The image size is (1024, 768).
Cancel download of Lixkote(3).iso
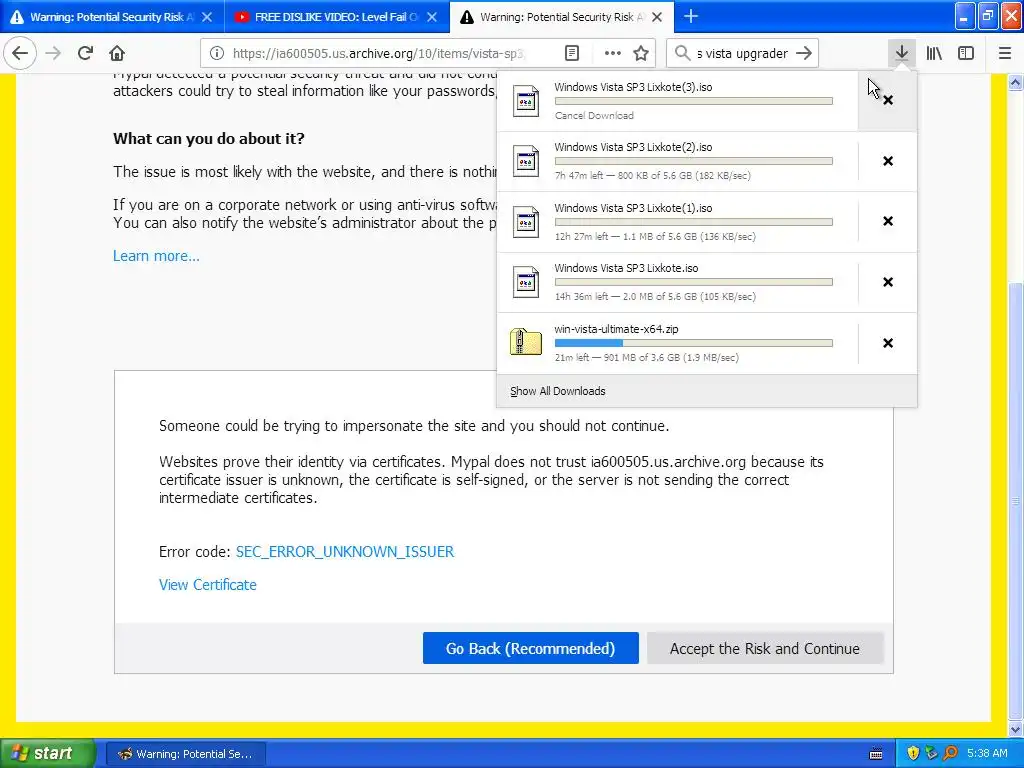888,101
